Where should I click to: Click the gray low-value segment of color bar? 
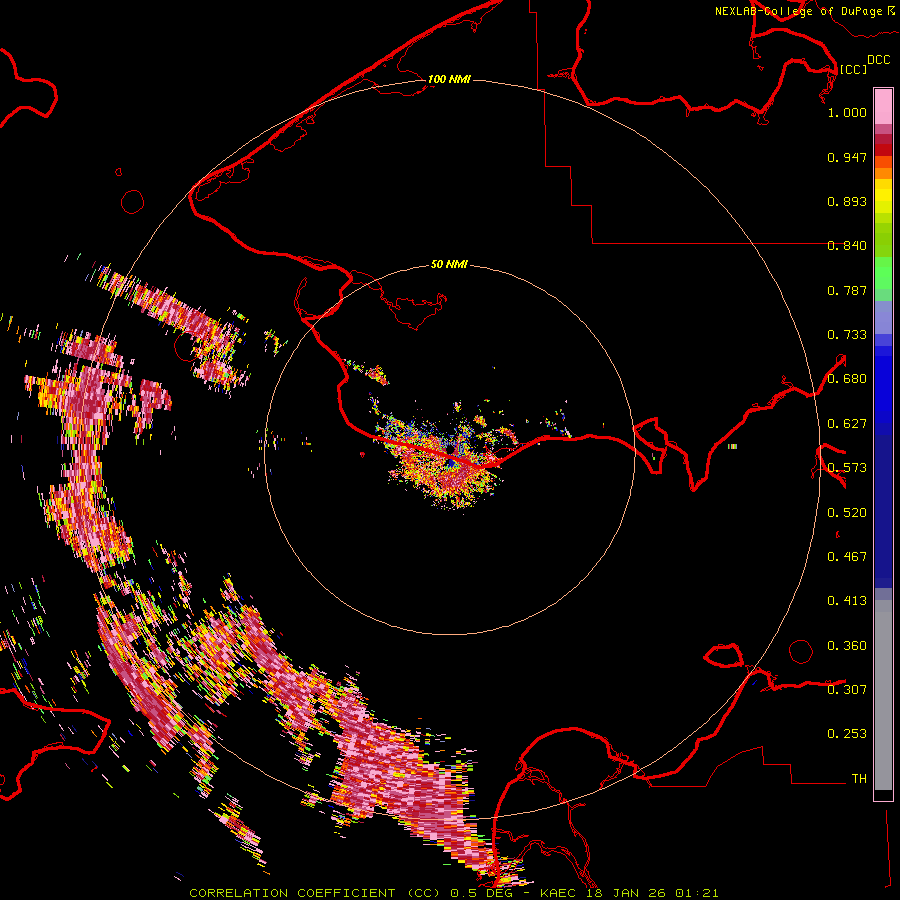tap(883, 695)
